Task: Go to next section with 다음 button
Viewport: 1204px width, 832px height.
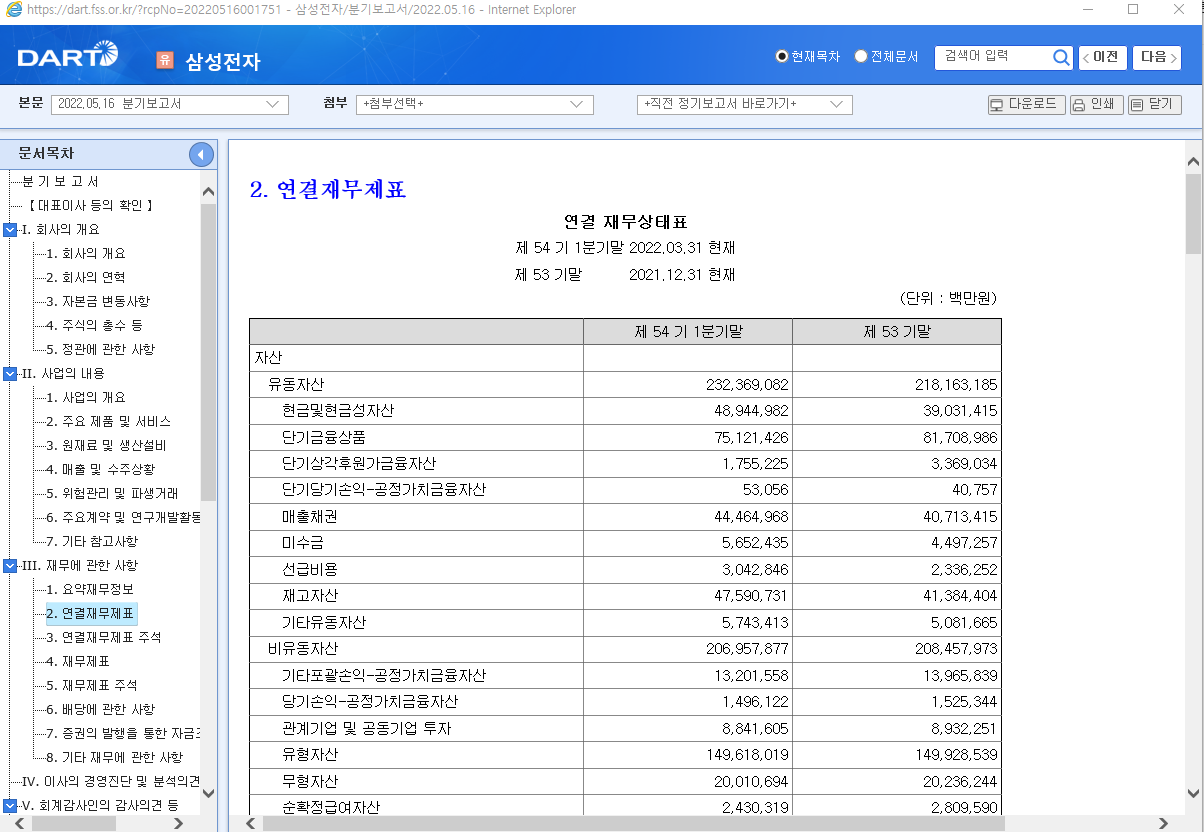Action: point(1156,58)
